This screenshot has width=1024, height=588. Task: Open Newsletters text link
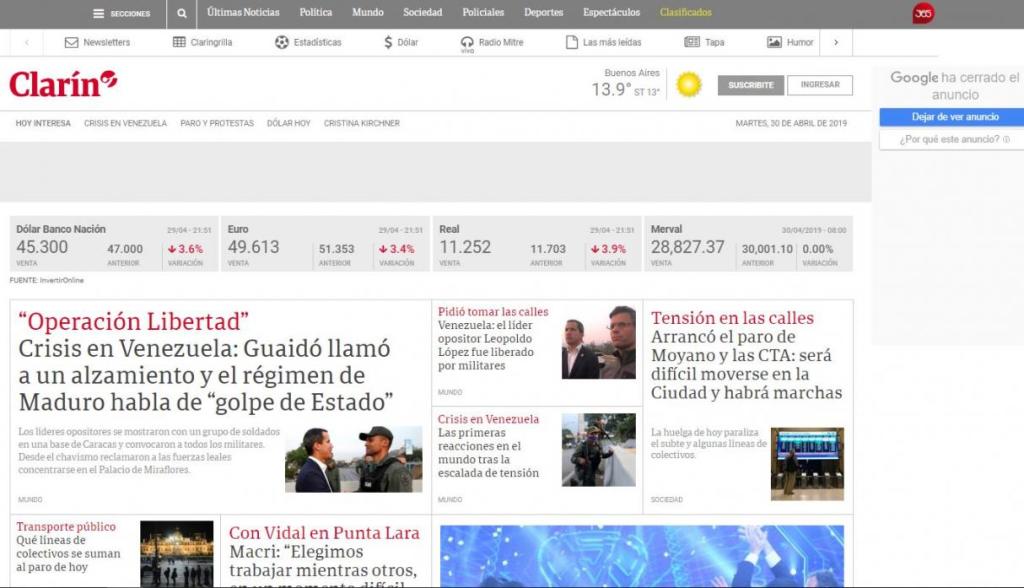click(x=106, y=42)
